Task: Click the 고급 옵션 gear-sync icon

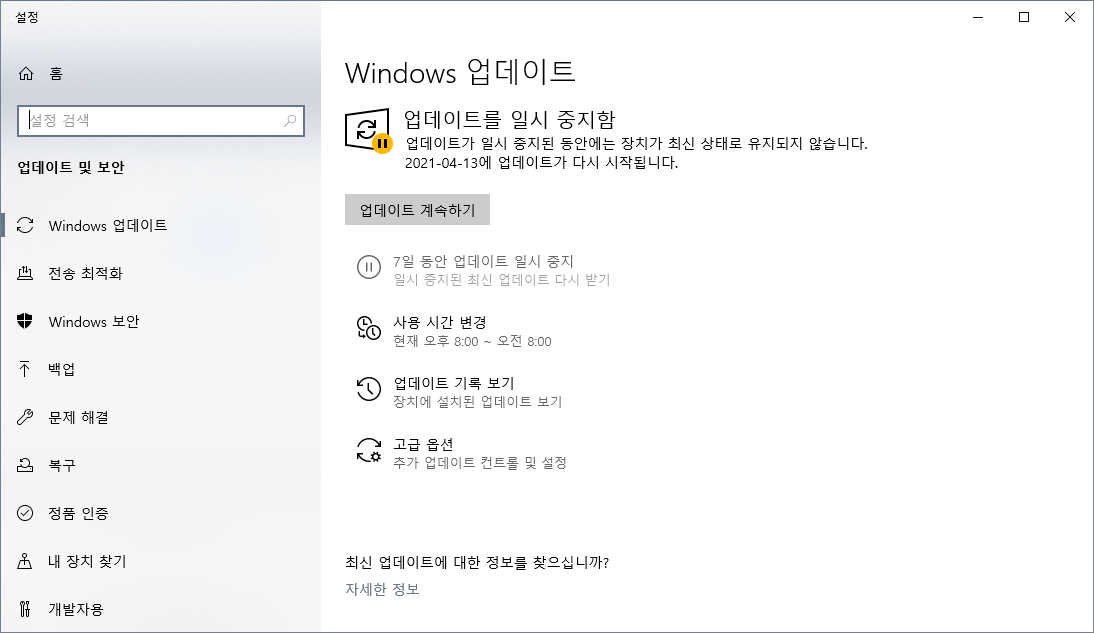Action: click(x=368, y=450)
